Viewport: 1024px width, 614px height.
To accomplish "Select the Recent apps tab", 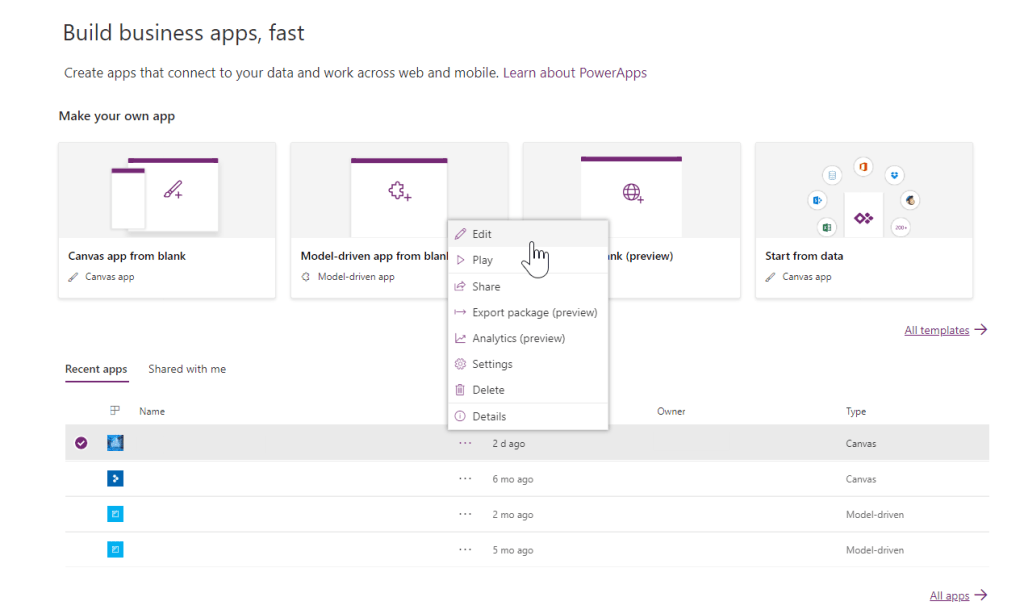I will point(96,369).
